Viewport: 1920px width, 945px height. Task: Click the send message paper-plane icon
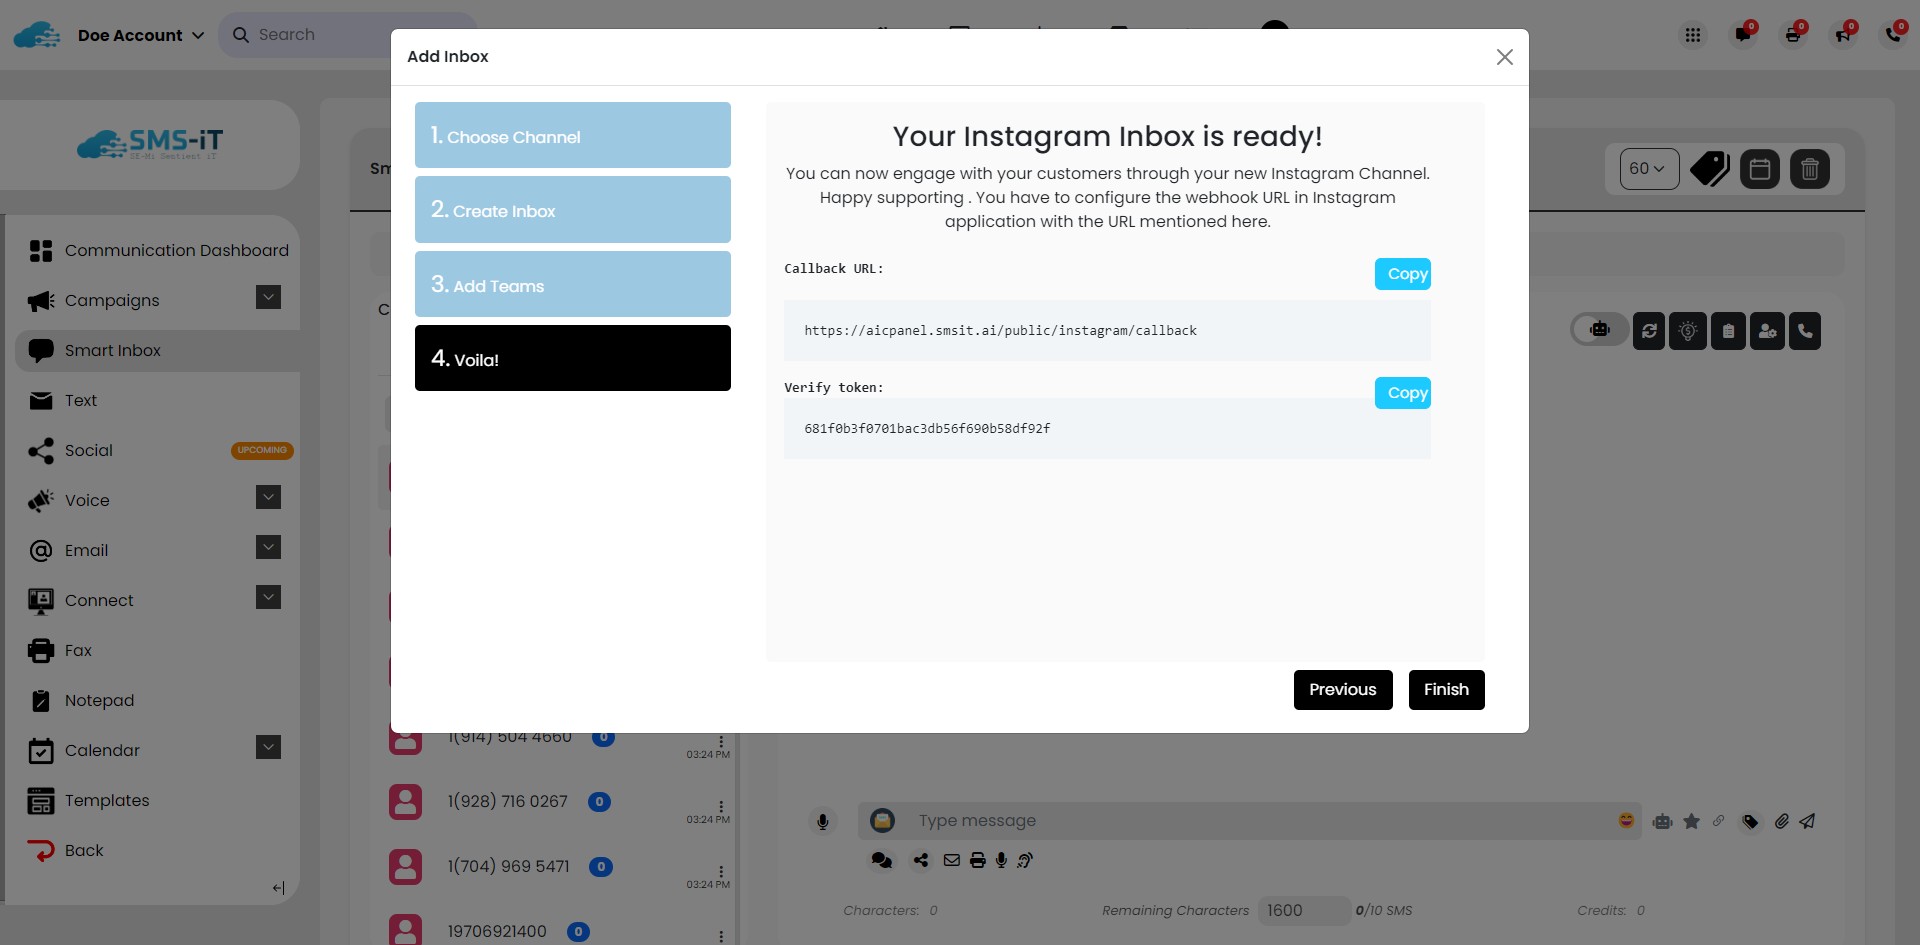pos(1808,820)
